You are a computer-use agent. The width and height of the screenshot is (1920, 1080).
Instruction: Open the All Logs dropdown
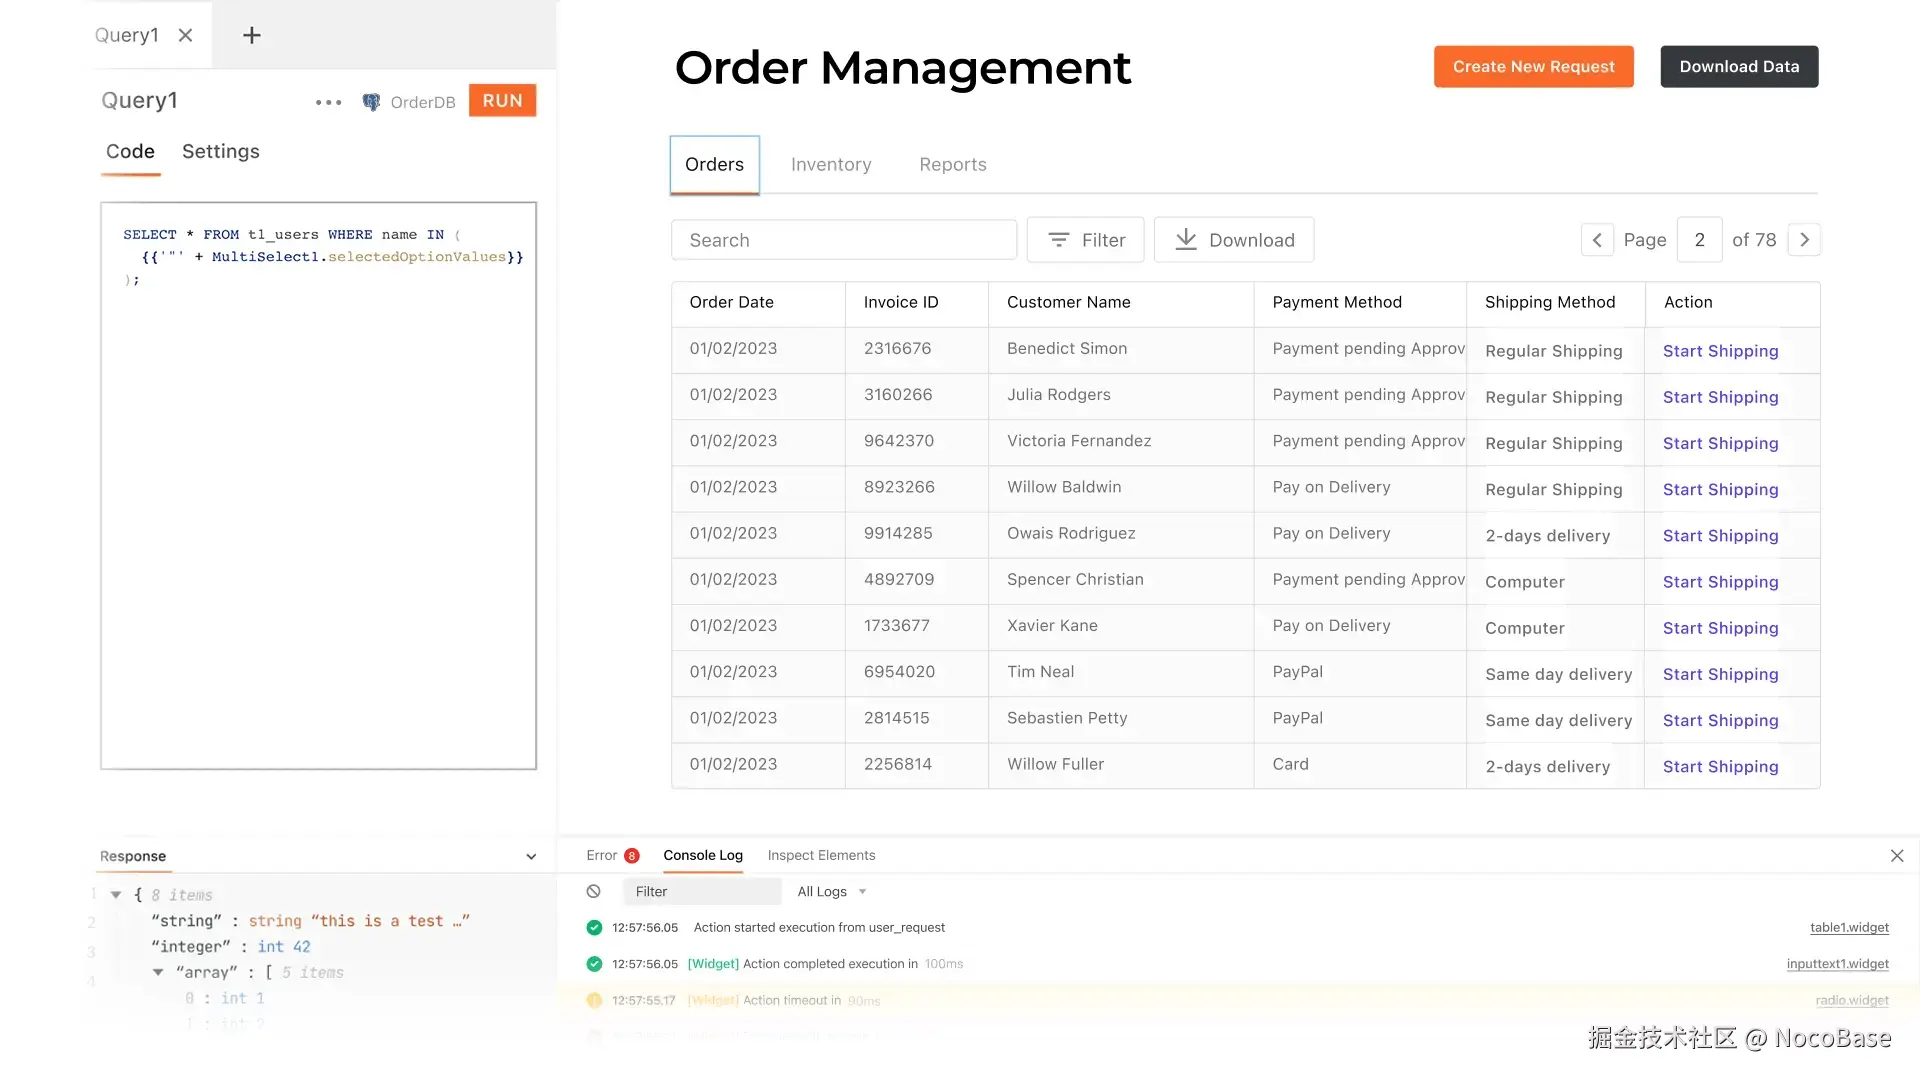point(831,891)
